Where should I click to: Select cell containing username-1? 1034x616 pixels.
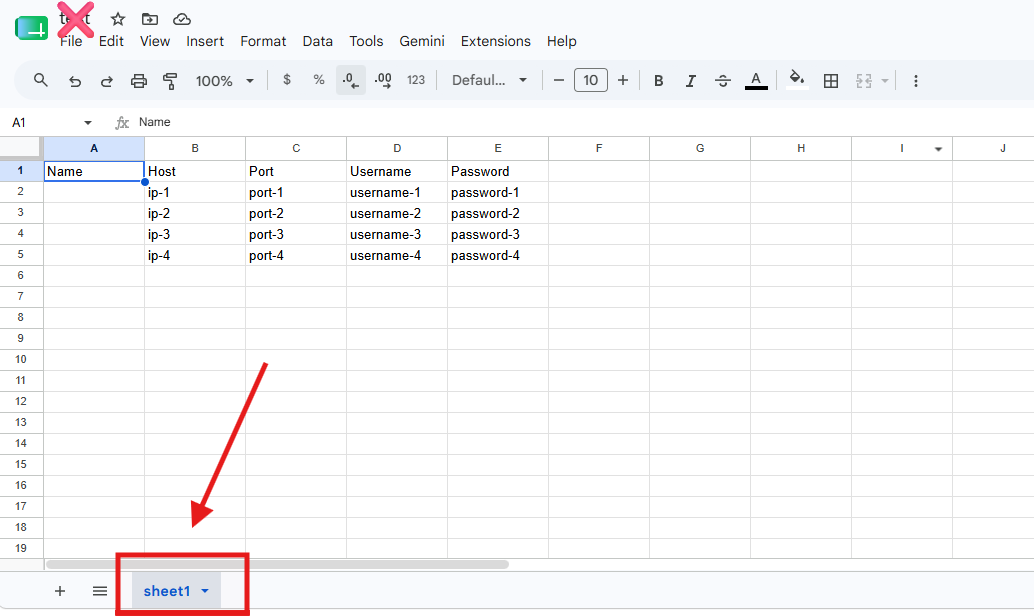[396, 192]
